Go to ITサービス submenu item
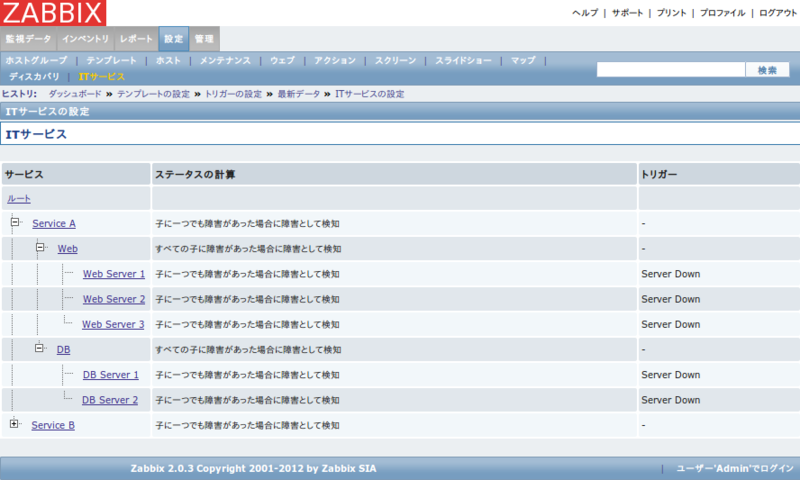The height and width of the screenshot is (480, 800). click(x=102, y=77)
